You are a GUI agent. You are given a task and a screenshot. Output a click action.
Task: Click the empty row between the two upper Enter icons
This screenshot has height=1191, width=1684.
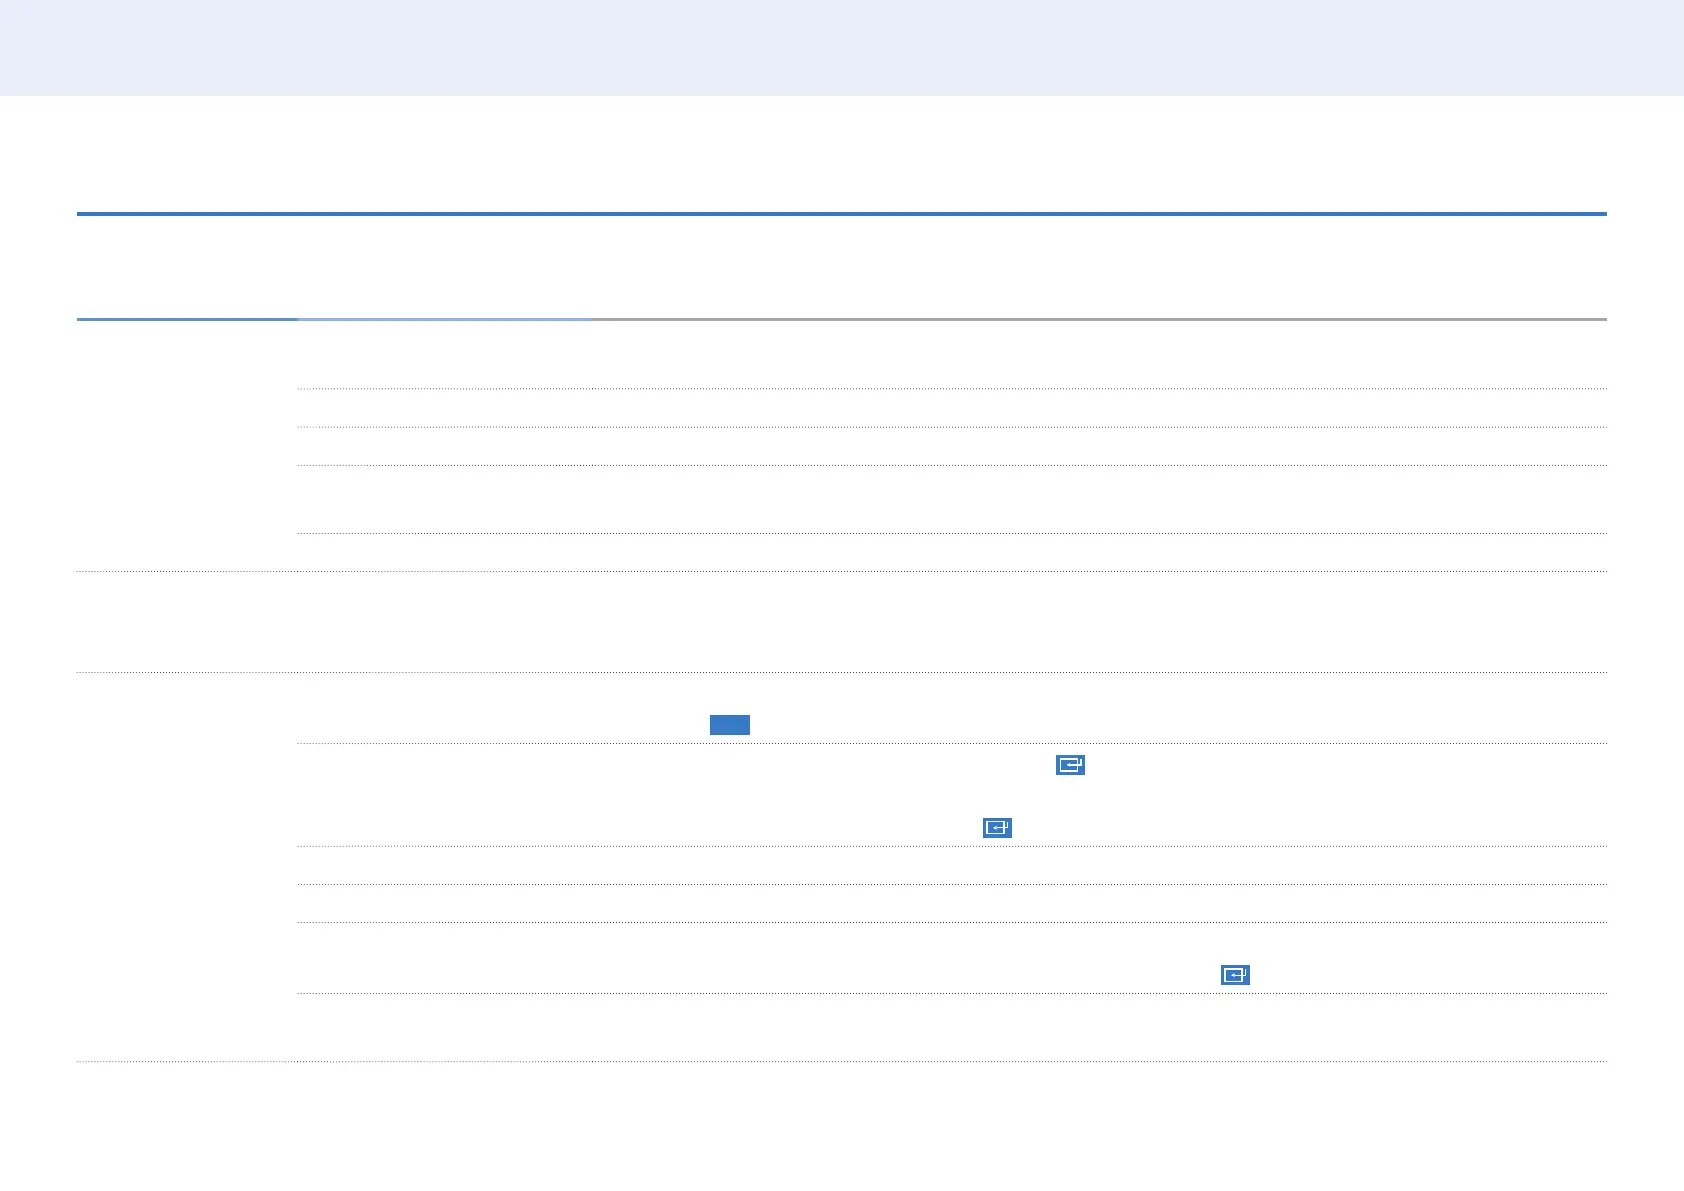pos(952,796)
